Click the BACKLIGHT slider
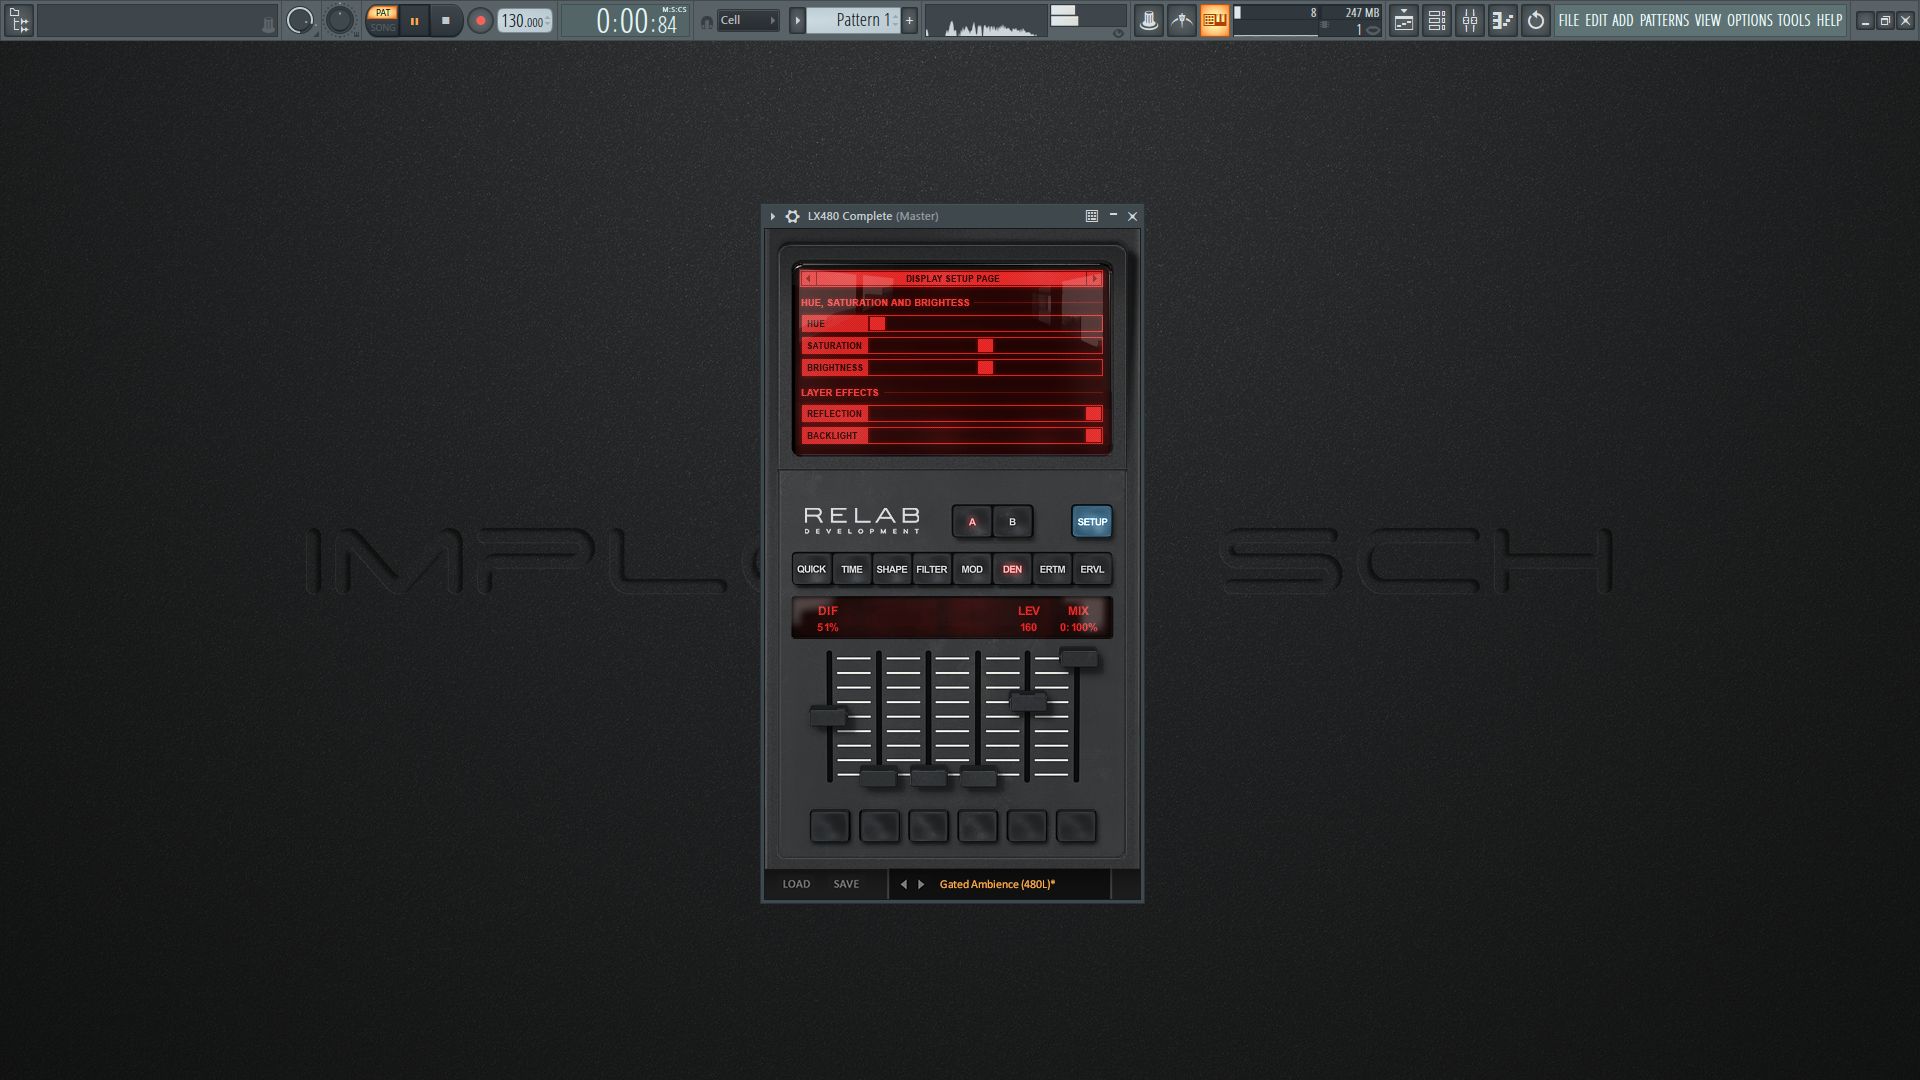This screenshot has height=1080, width=1920. pos(951,436)
